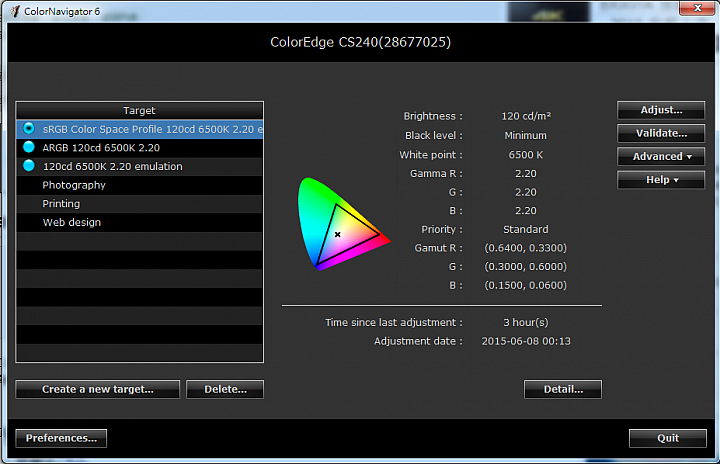This screenshot has height=464, width=720.
Task: Start monitor validation with Validate button
Action: pos(661,133)
